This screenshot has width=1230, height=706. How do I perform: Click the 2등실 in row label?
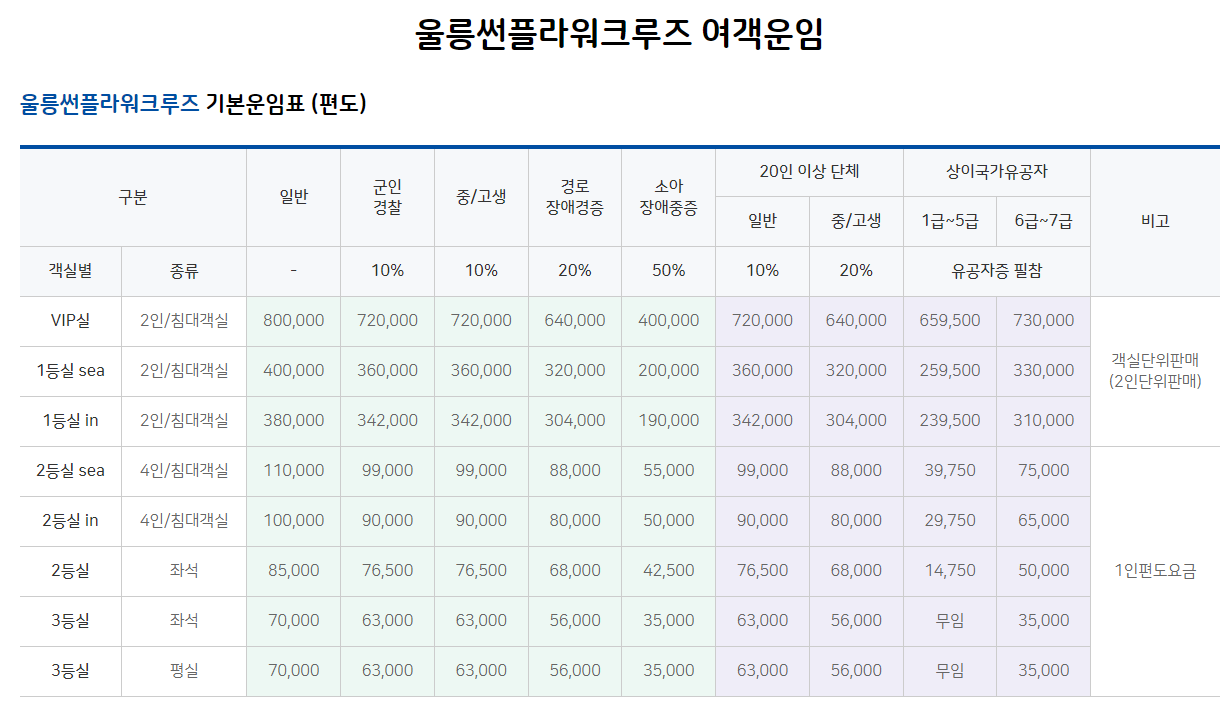(70, 521)
